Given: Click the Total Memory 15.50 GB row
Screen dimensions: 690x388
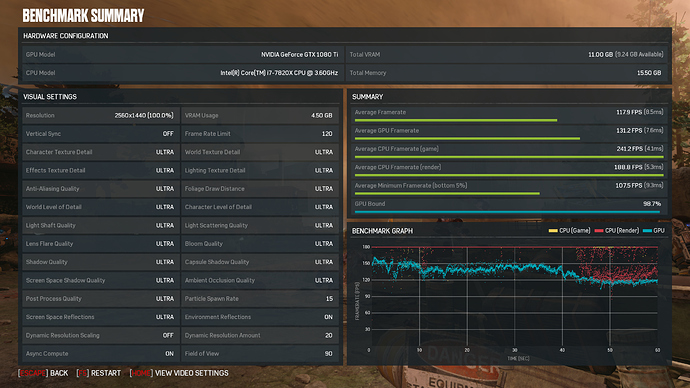Looking at the screenshot, I should 506,73.
